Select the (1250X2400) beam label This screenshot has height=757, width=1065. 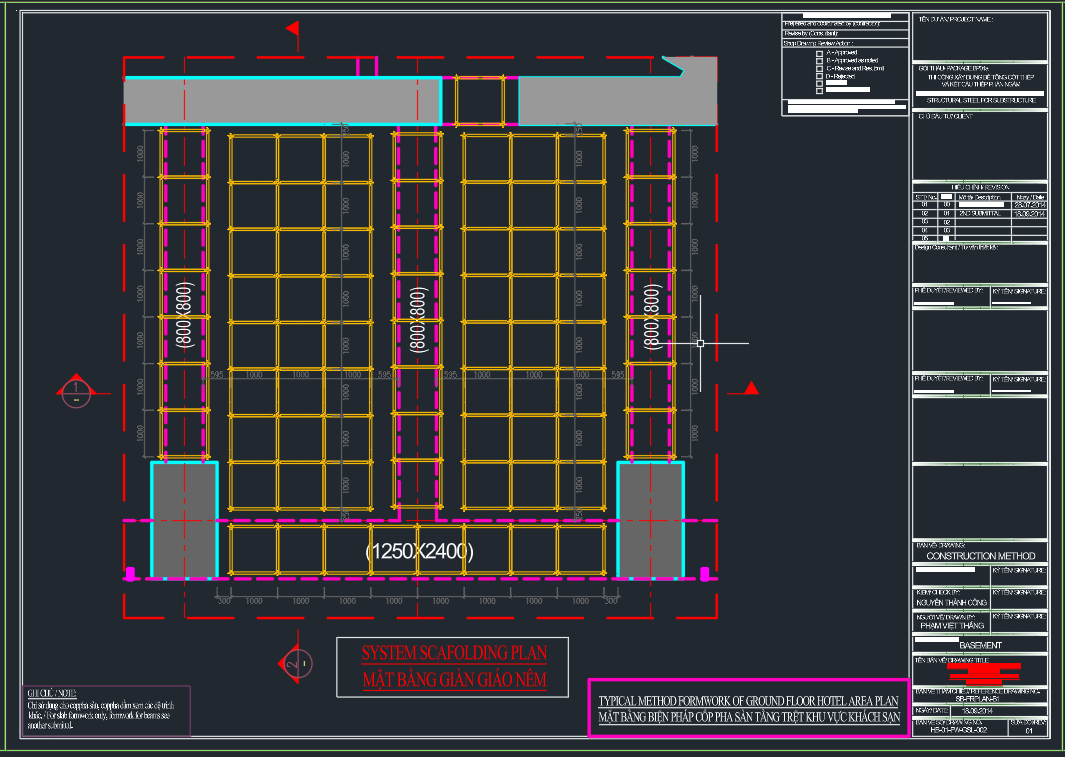[x=419, y=551]
